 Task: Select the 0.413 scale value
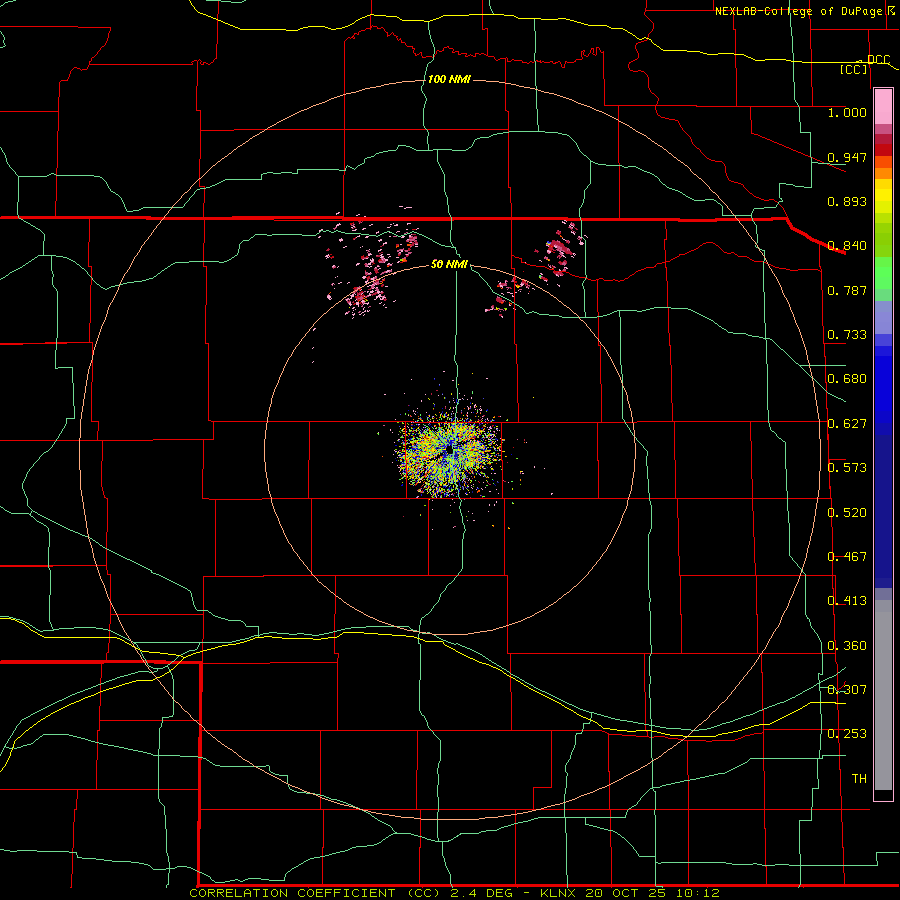(x=847, y=601)
